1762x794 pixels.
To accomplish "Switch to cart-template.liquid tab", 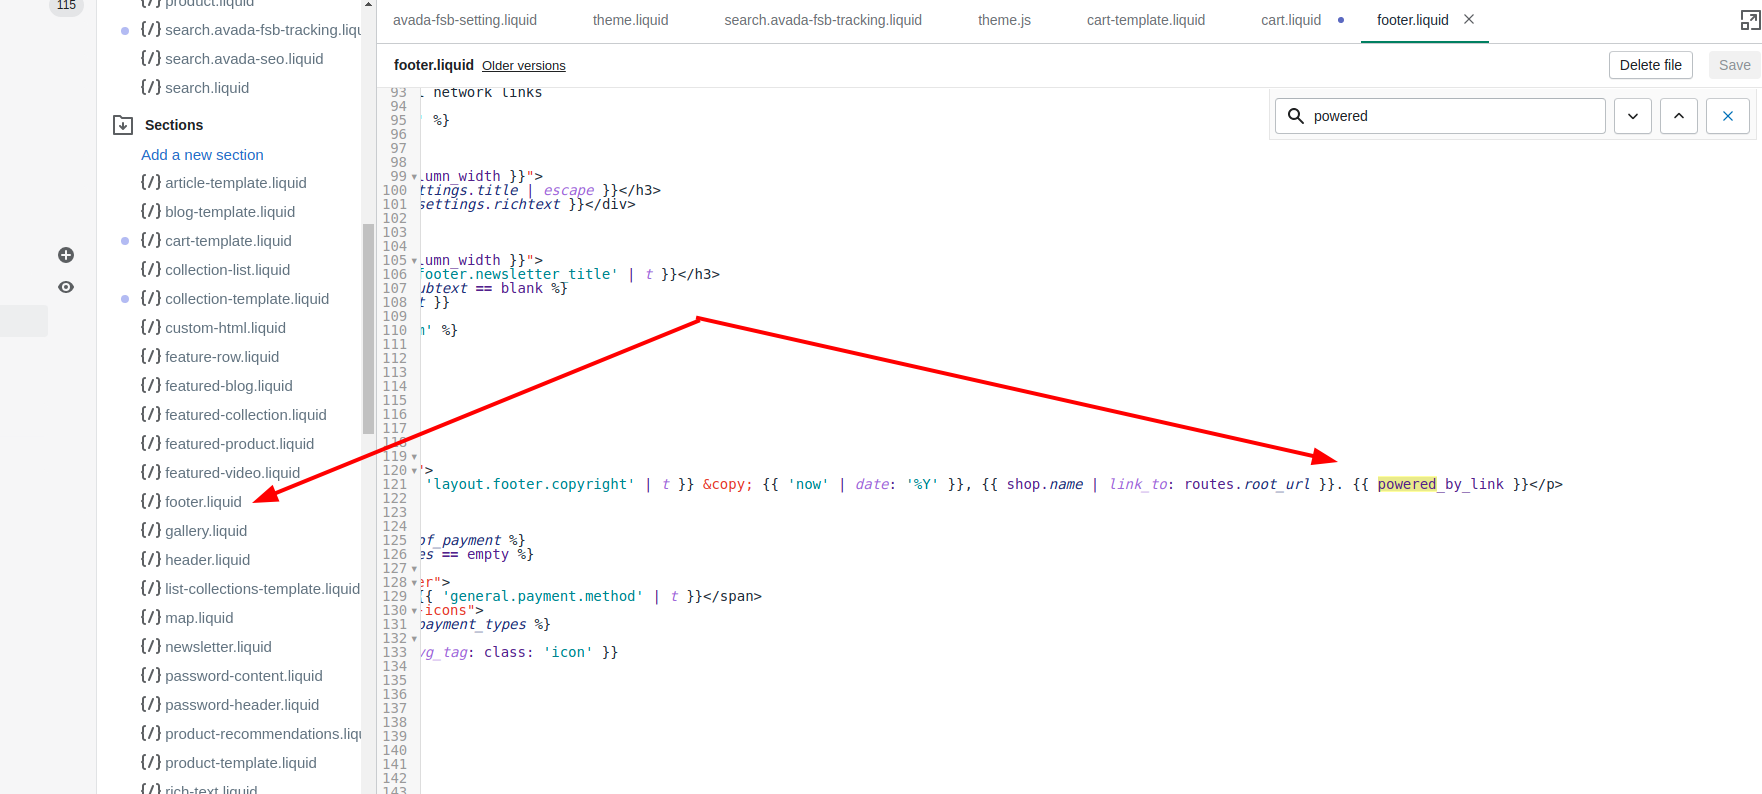I will pos(1146,20).
